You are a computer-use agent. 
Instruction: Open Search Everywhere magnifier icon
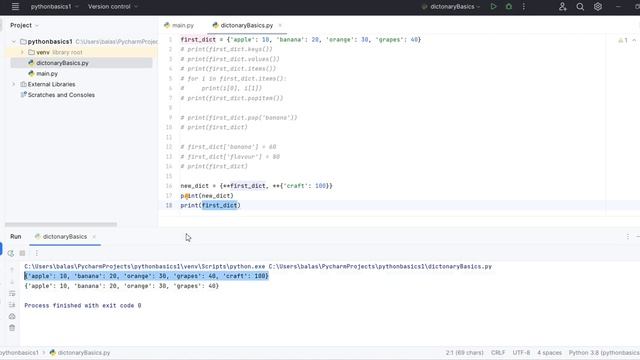580,7
